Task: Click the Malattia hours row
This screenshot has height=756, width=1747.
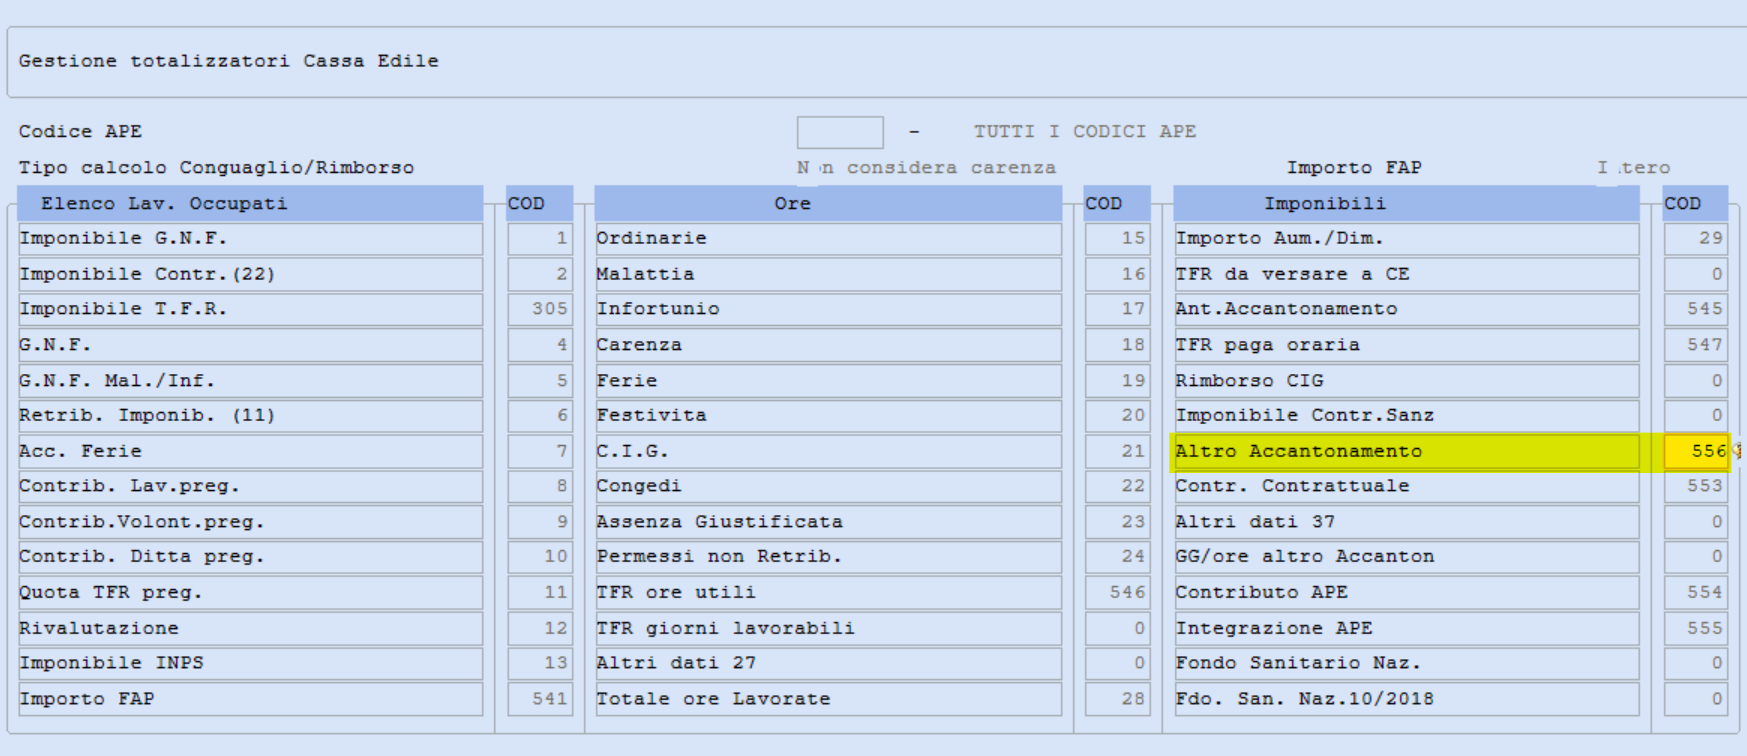Action: click(828, 274)
